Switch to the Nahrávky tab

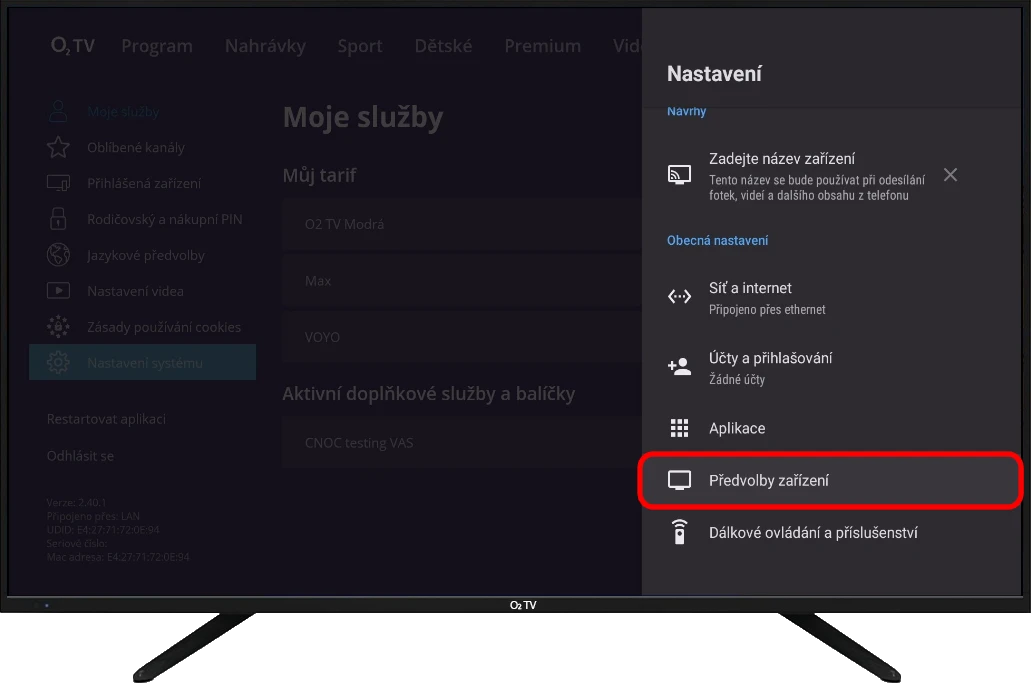pyautogui.click(x=265, y=46)
